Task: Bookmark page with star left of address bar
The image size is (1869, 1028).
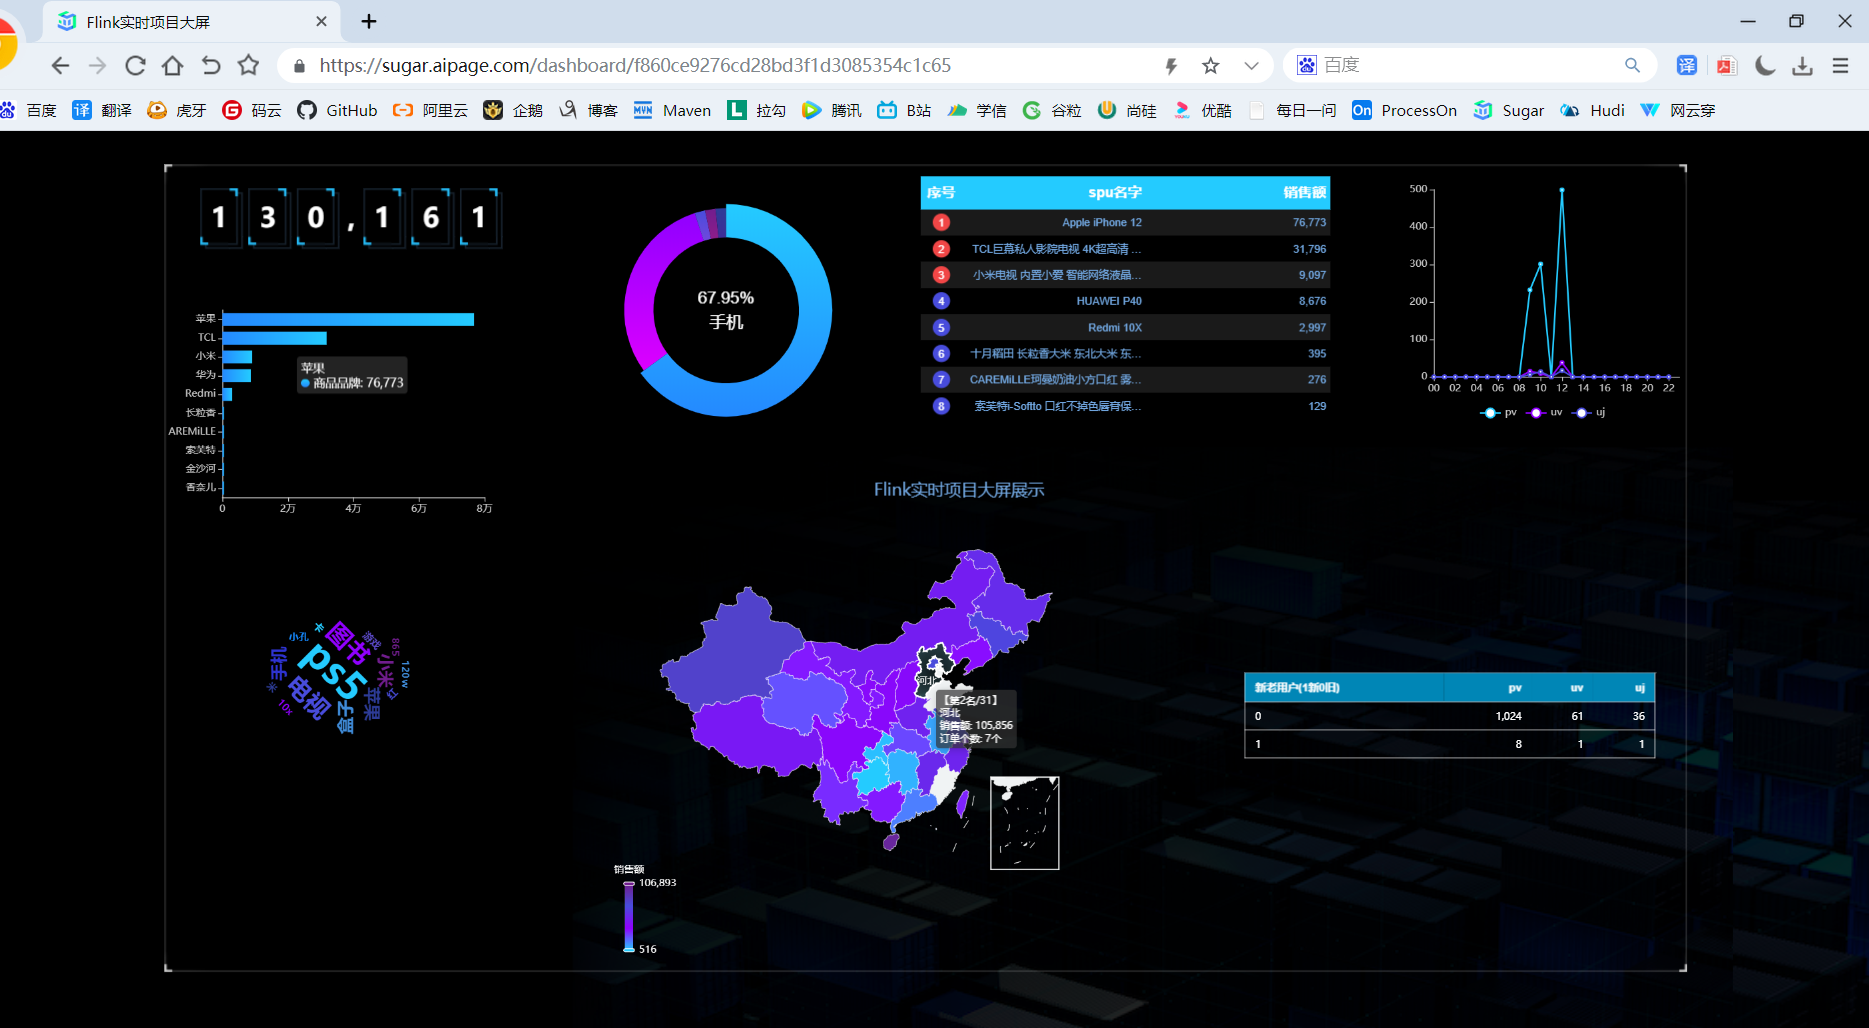Action: pos(248,66)
